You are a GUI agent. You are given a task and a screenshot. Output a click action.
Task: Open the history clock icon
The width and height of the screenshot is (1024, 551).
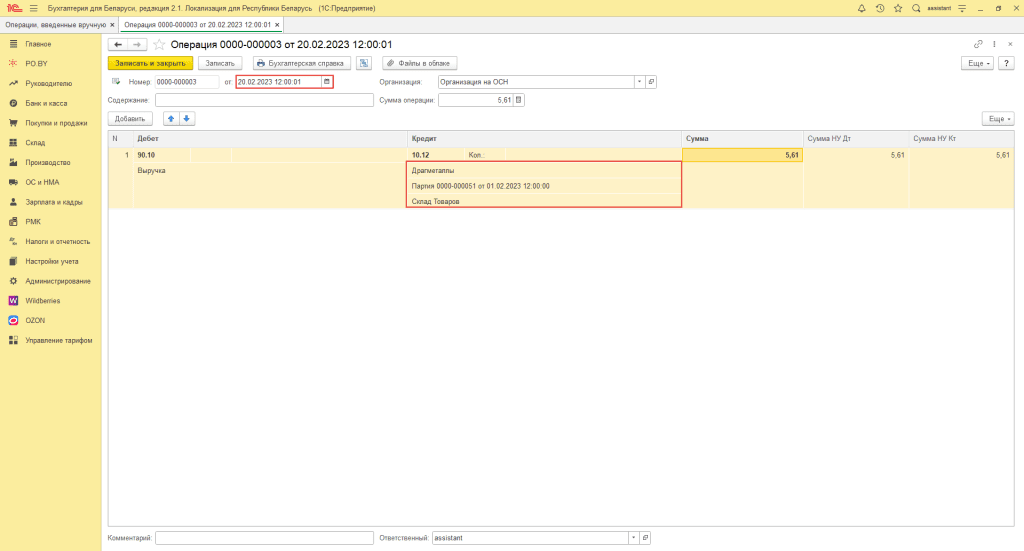(x=879, y=8)
